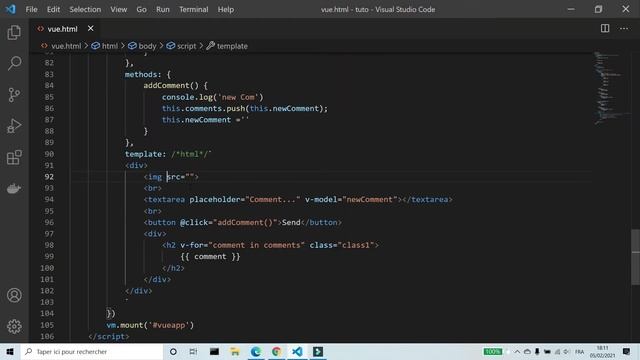Screen dimensions: 640x360
Task: Open the Terminal menu
Action: [x=193, y=9]
